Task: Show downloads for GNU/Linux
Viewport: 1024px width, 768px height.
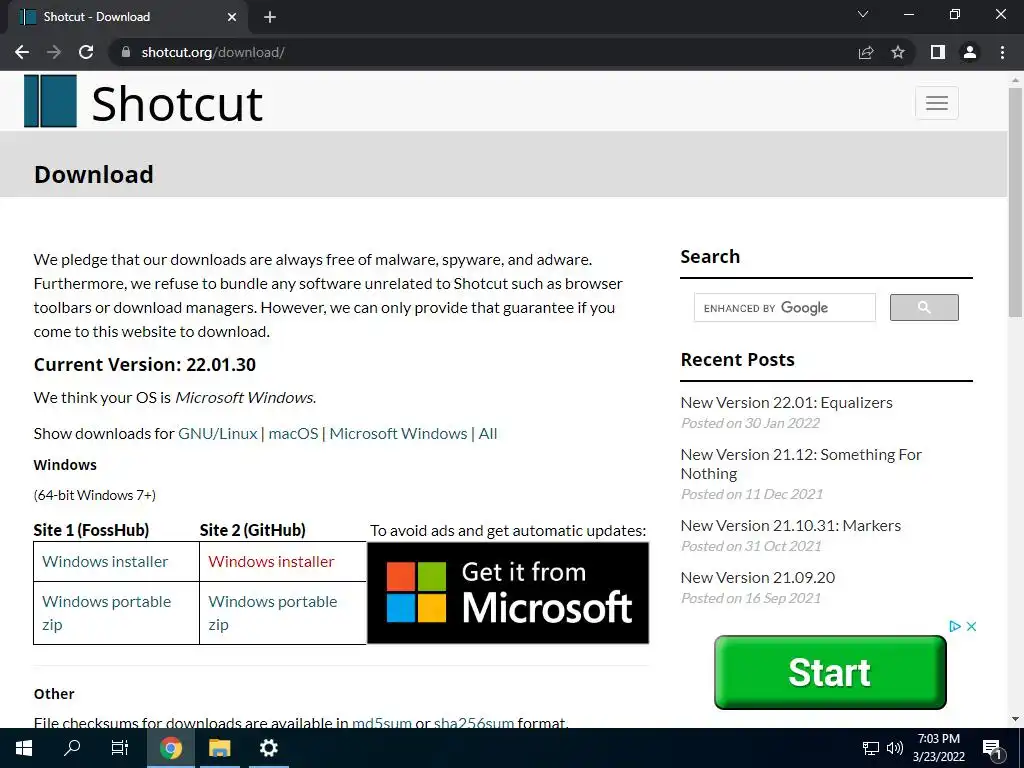Action: coord(217,434)
